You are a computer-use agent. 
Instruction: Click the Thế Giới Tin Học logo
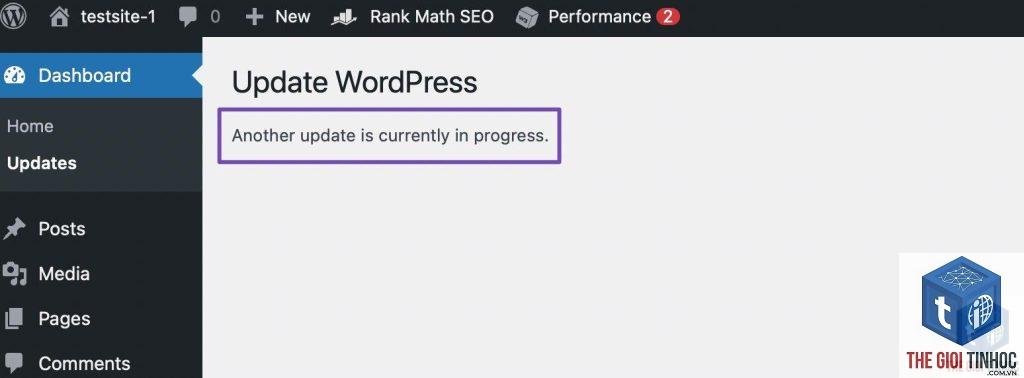tap(961, 315)
